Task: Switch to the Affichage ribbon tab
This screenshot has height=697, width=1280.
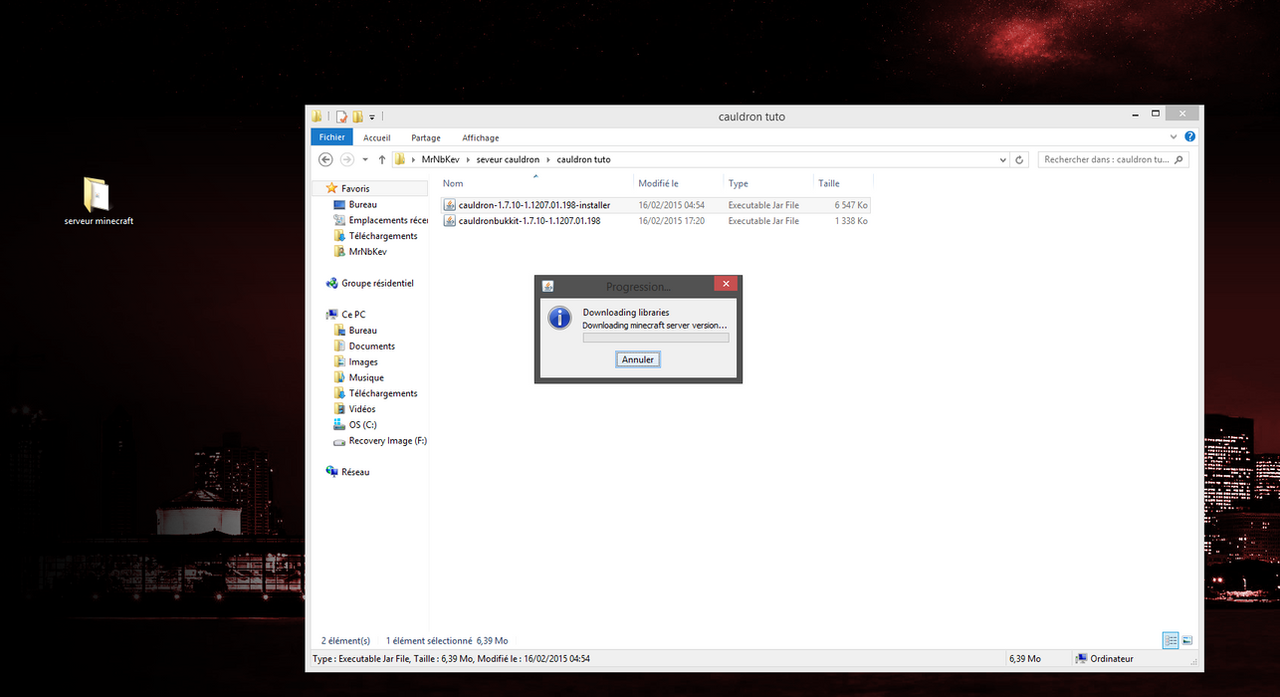Action: (480, 138)
